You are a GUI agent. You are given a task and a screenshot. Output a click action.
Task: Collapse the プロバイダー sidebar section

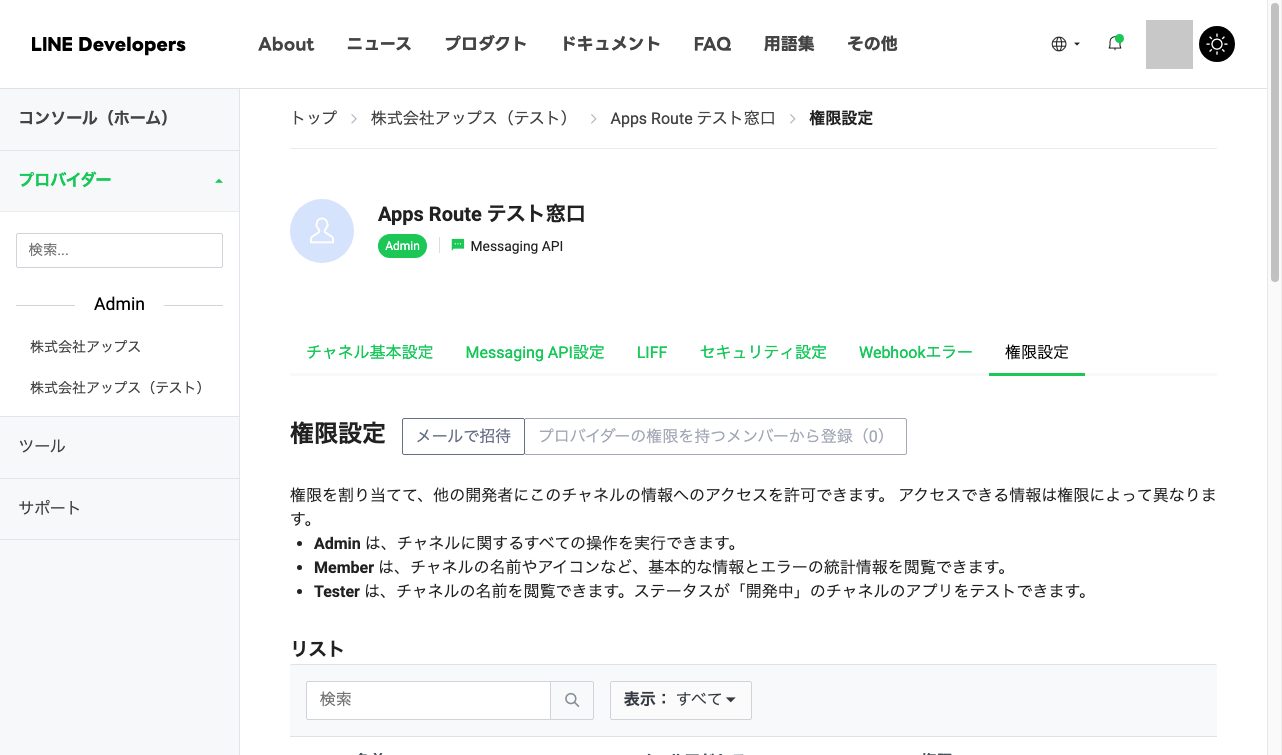(x=119, y=180)
